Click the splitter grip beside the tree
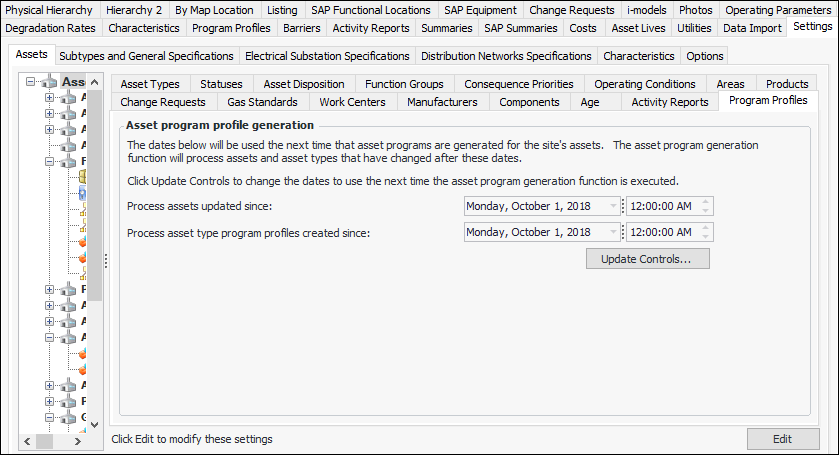This screenshot has width=839, height=455. point(105,259)
